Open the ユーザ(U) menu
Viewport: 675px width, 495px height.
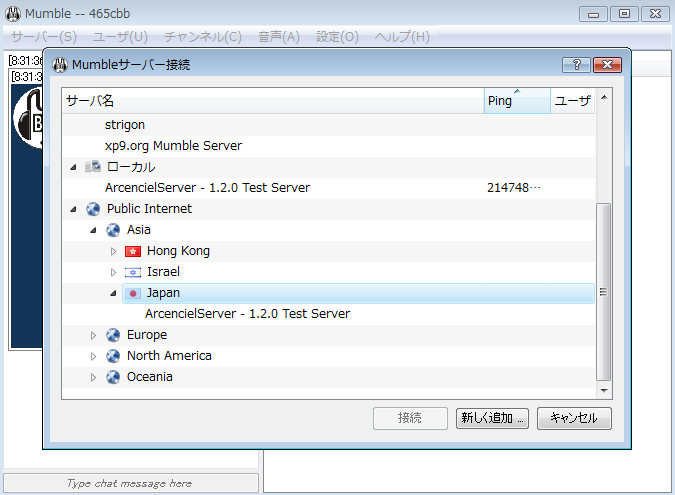[121, 37]
